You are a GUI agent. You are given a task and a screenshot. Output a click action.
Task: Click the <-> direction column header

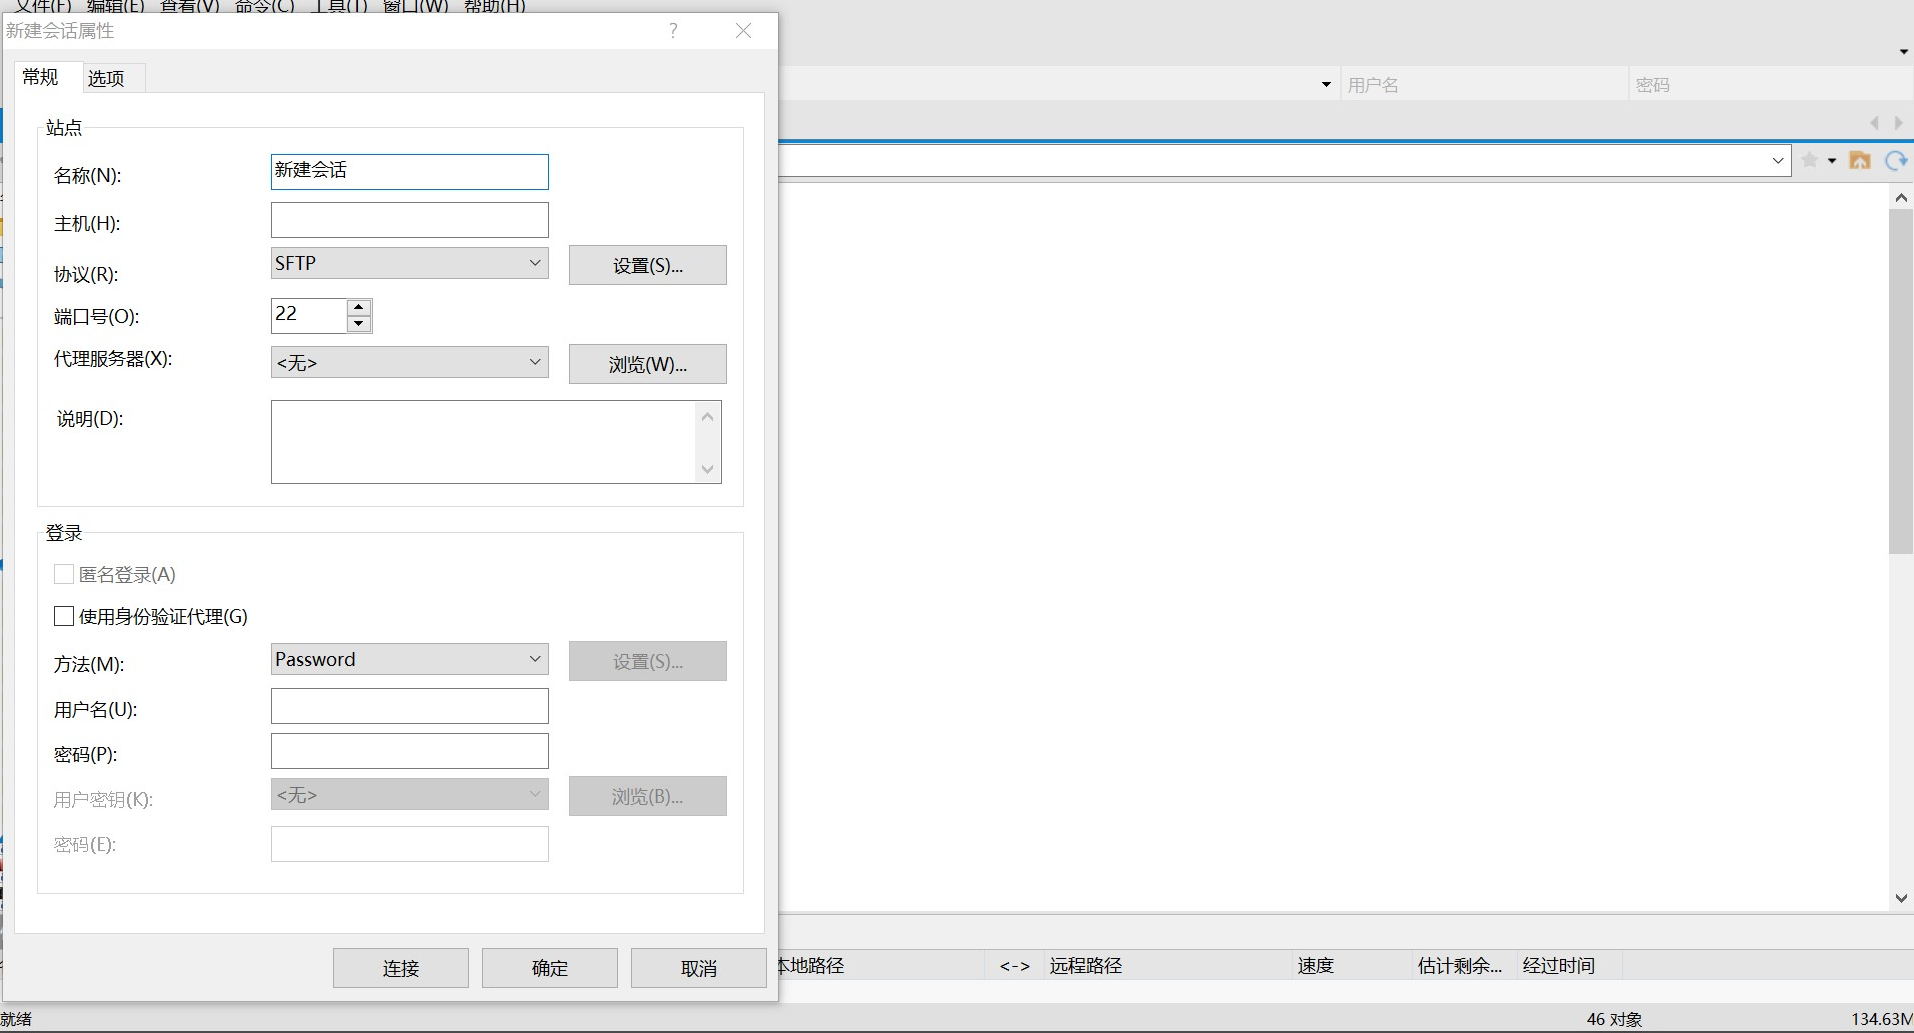point(1015,965)
